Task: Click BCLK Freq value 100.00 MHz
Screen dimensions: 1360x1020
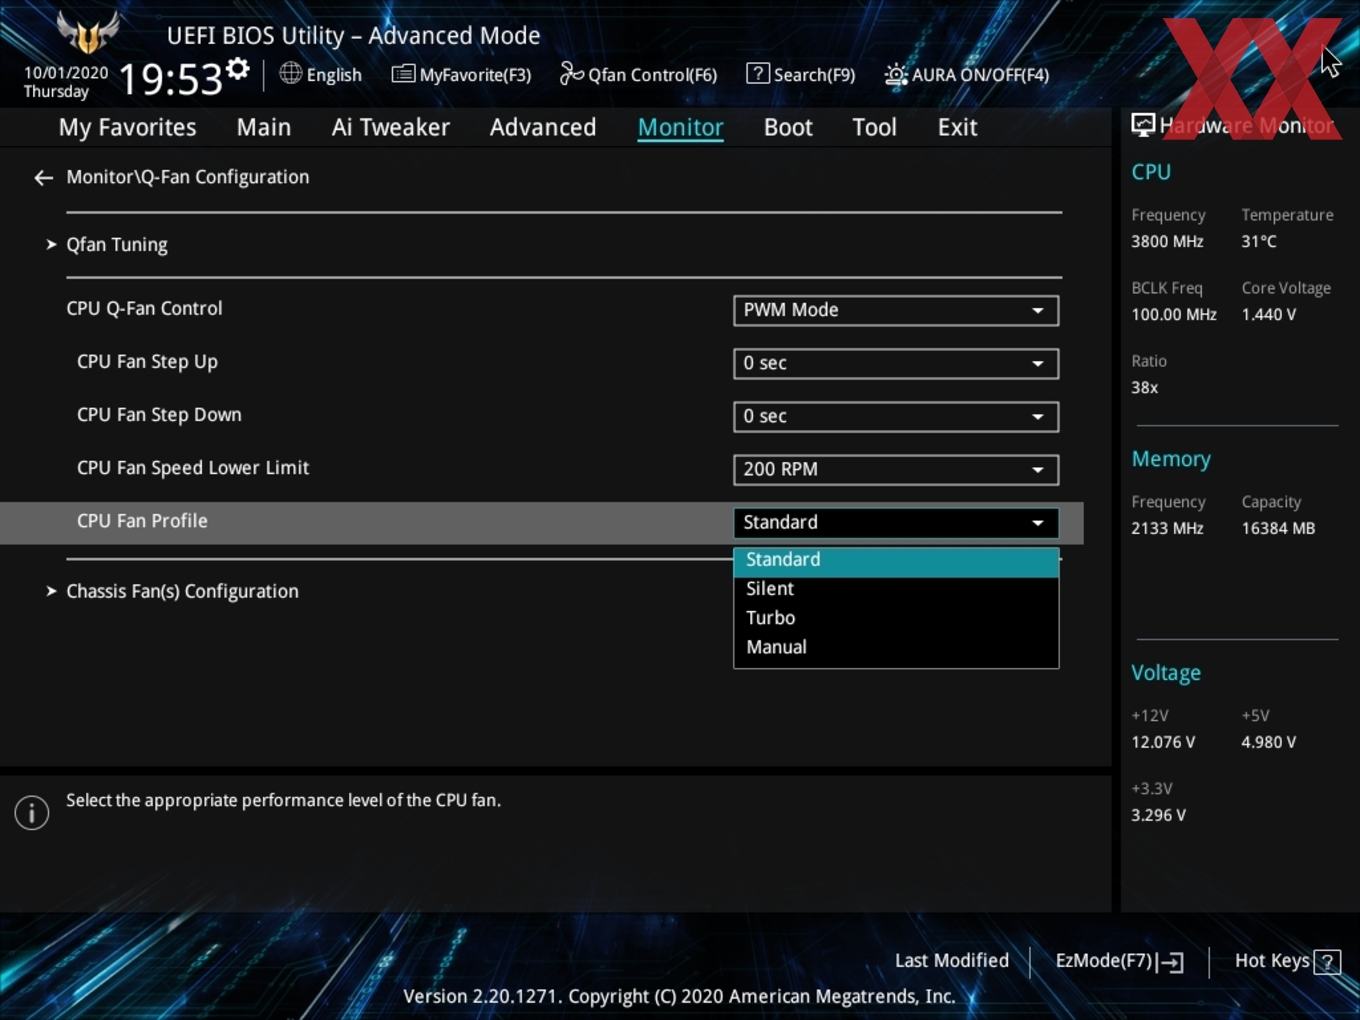Action: click(1174, 314)
